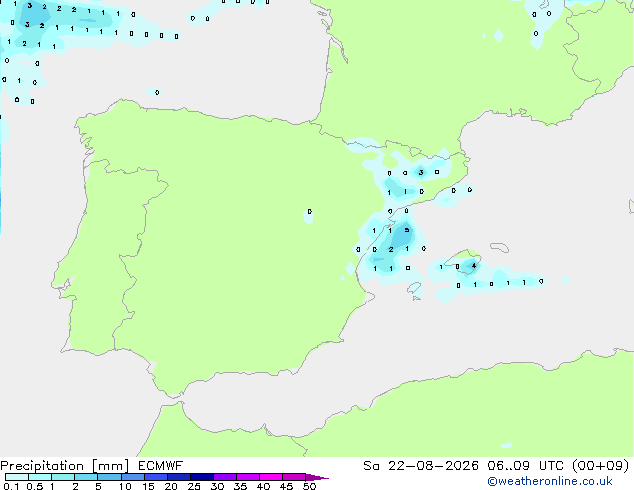
Task: Click the '5' precipitation value near Castellón coast
Action: [407, 230]
